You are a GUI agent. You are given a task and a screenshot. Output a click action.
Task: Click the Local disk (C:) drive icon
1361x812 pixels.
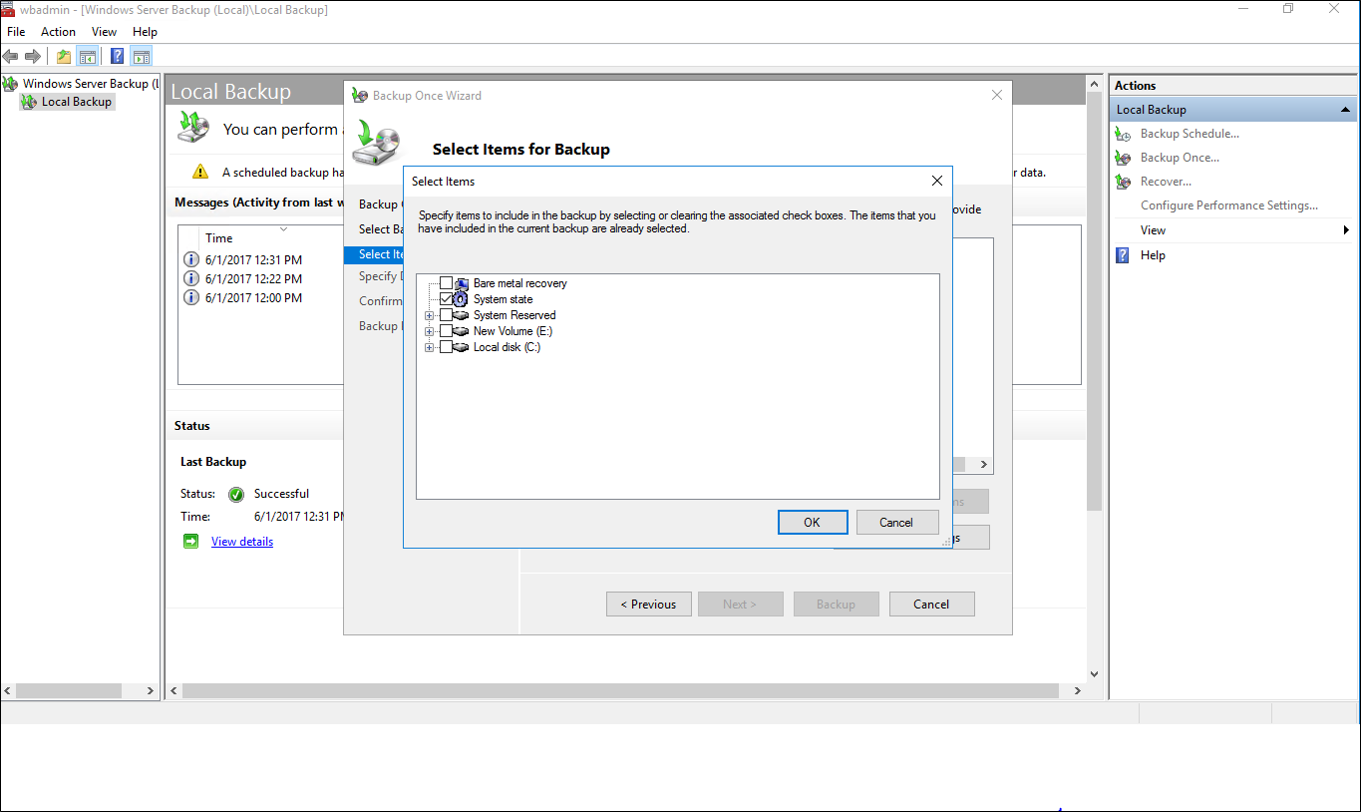point(461,347)
